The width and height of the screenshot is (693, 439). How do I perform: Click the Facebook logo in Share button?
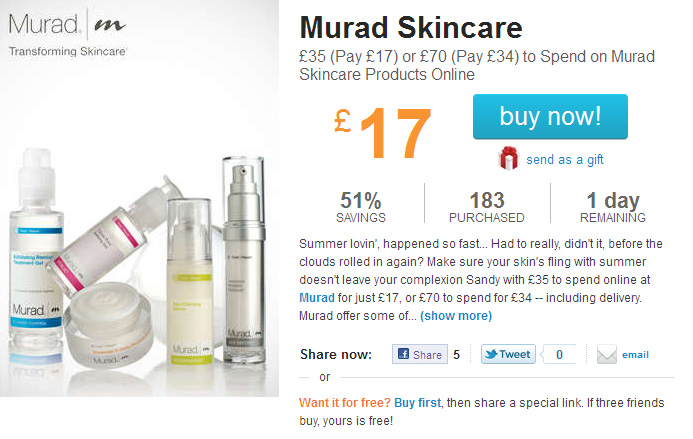[x=403, y=354]
